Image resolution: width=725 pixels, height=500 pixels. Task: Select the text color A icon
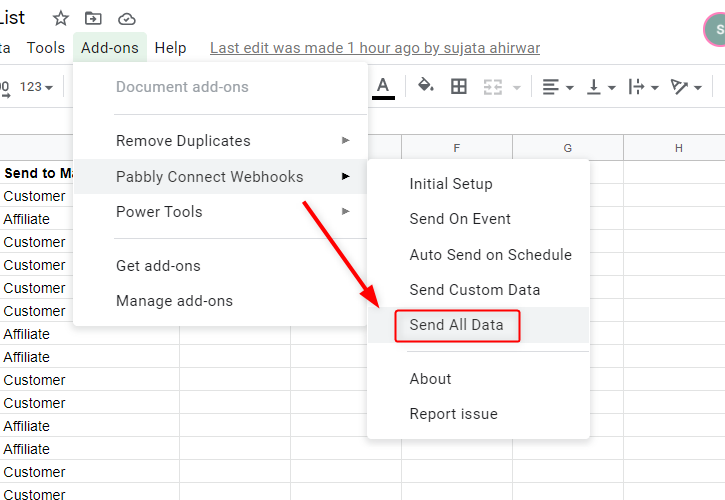click(x=383, y=87)
